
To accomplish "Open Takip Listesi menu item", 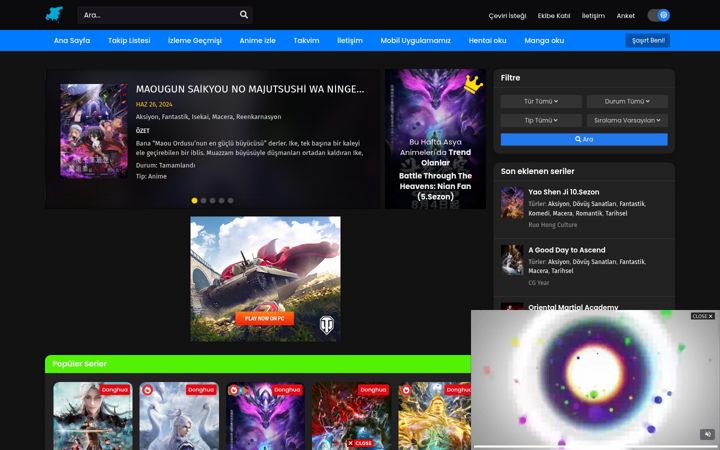I will (129, 40).
